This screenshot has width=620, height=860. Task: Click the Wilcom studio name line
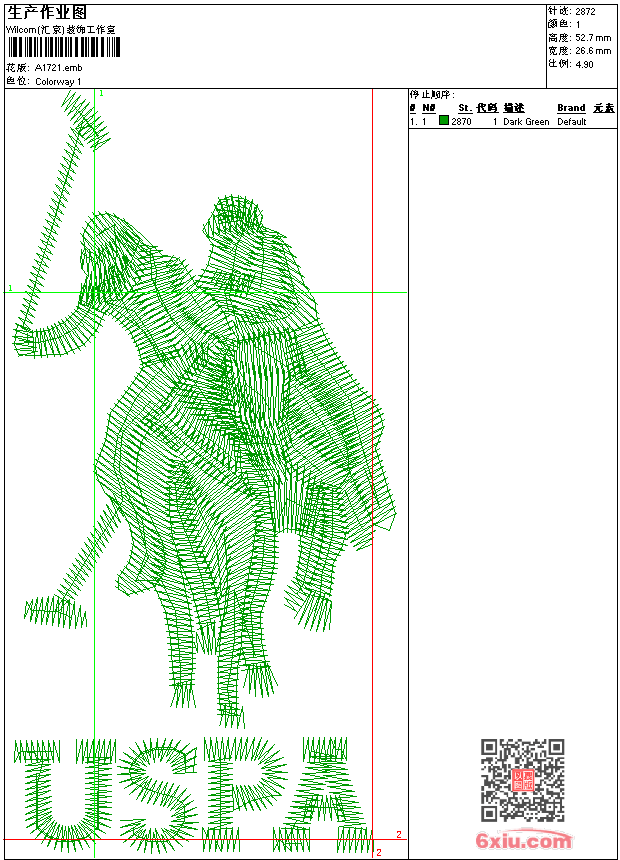tap(61, 30)
